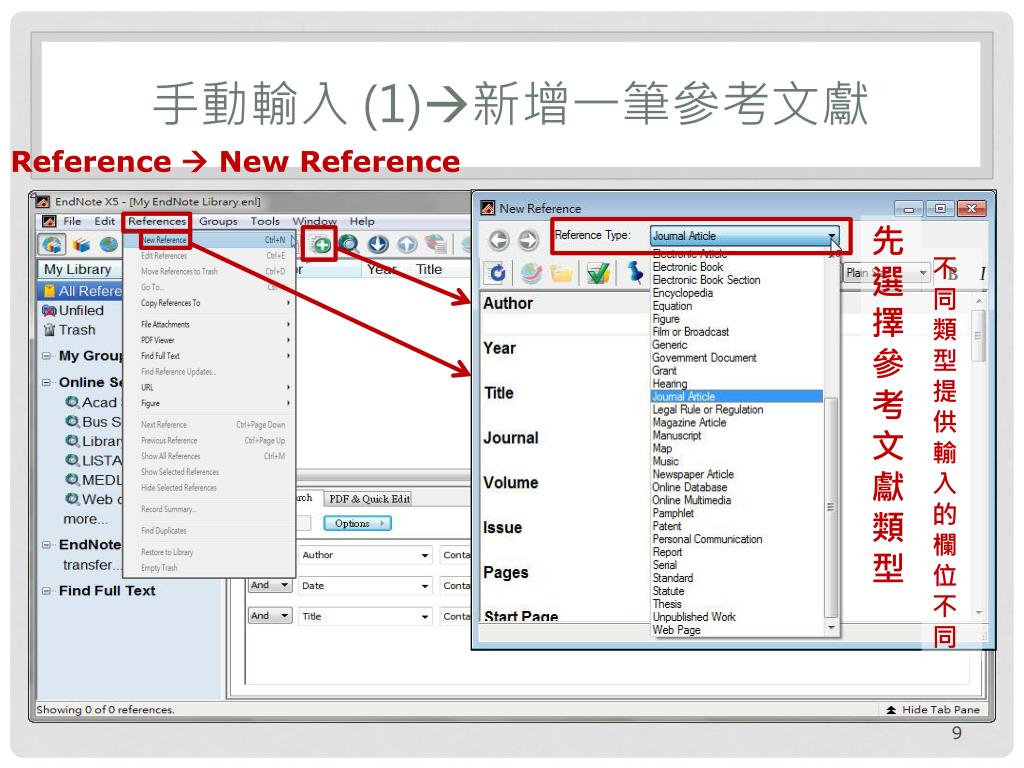This screenshot has height=768, width=1024.
Task: Click the EndNote icon in New Reference title bar
Action: tap(488, 208)
